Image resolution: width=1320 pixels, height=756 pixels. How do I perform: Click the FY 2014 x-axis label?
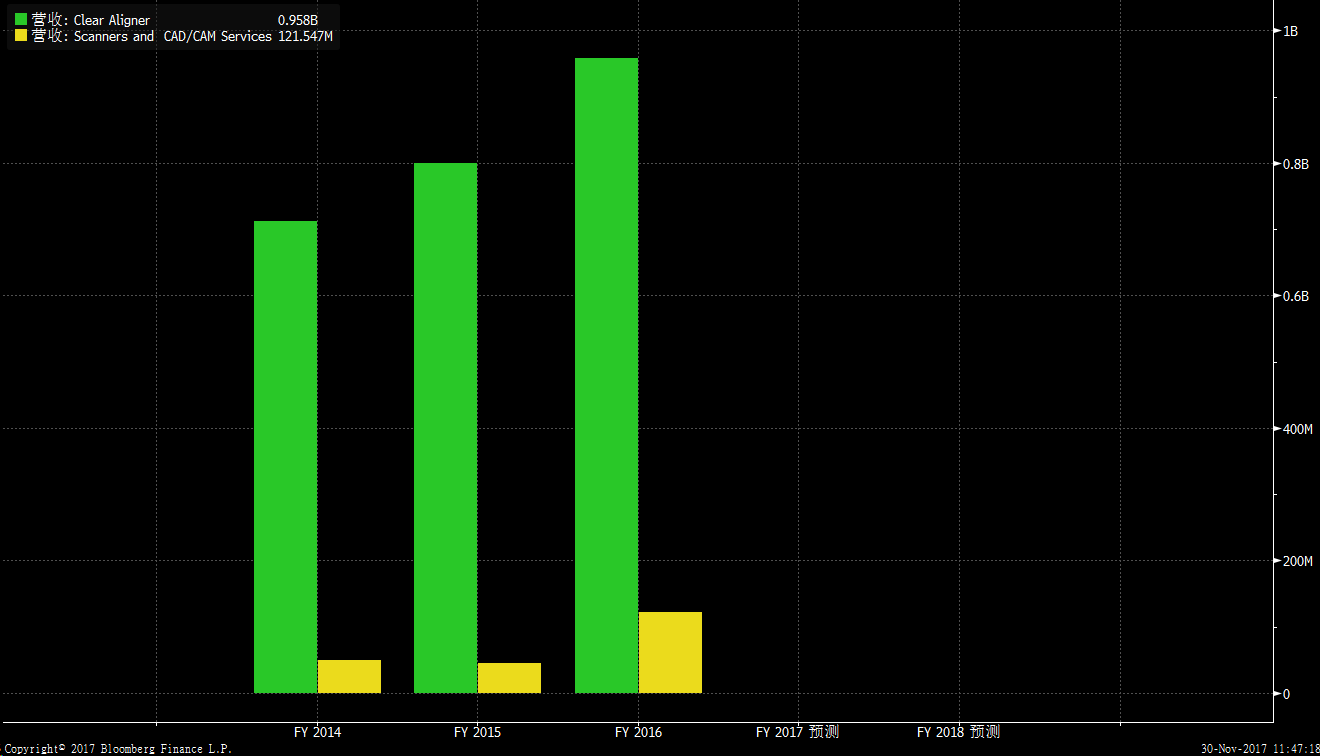pyautogui.click(x=317, y=732)
